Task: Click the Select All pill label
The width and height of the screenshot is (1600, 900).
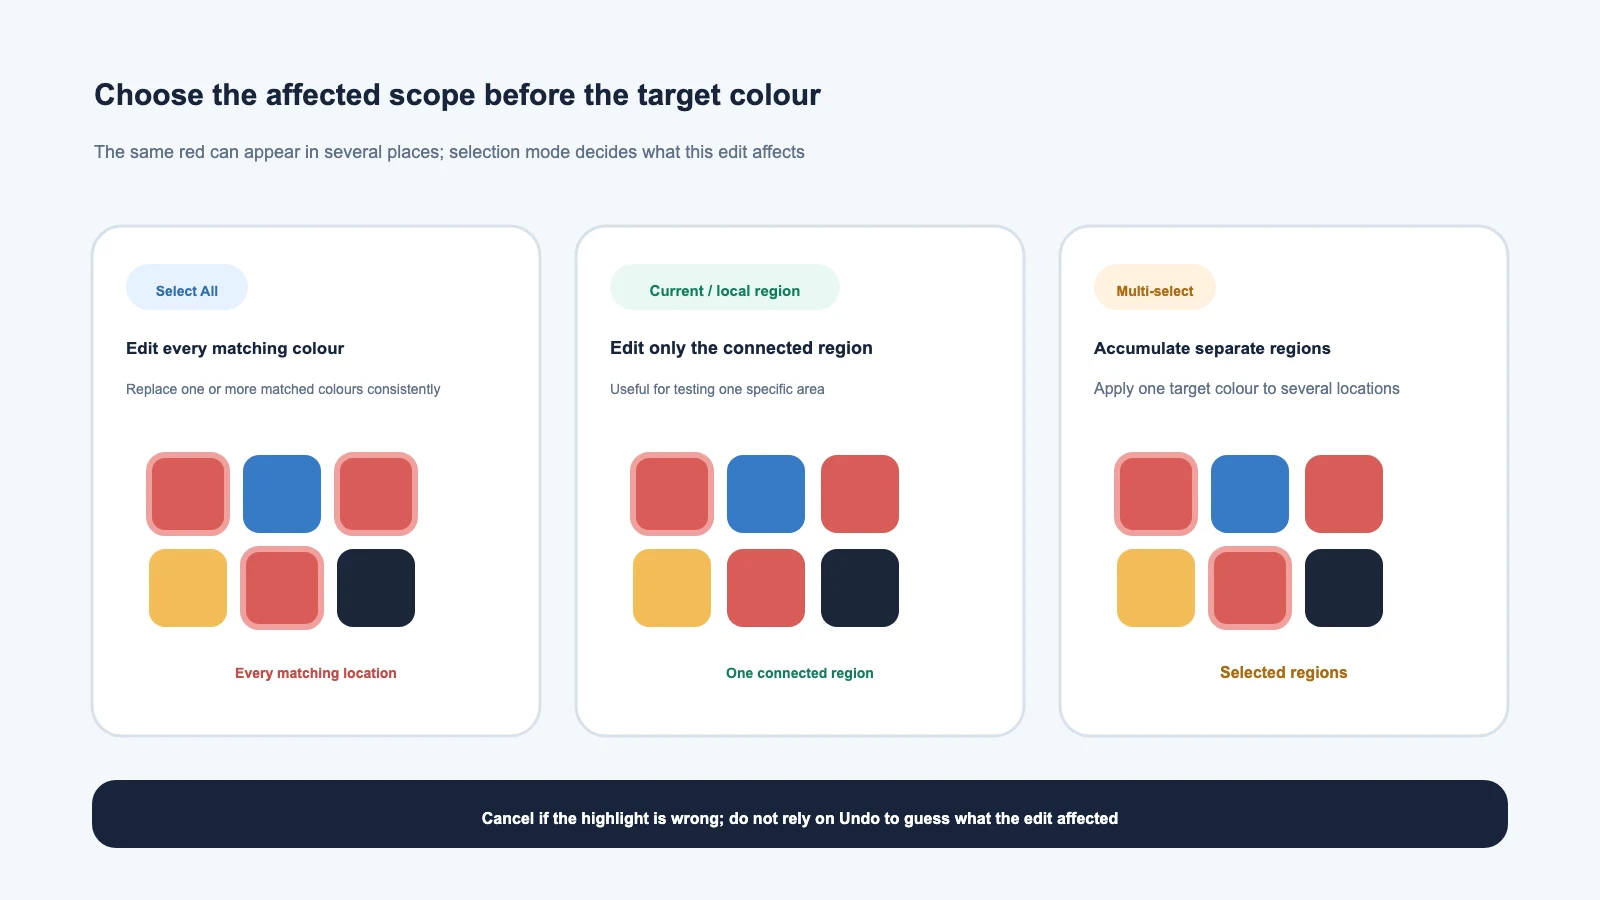Action: 187,291
